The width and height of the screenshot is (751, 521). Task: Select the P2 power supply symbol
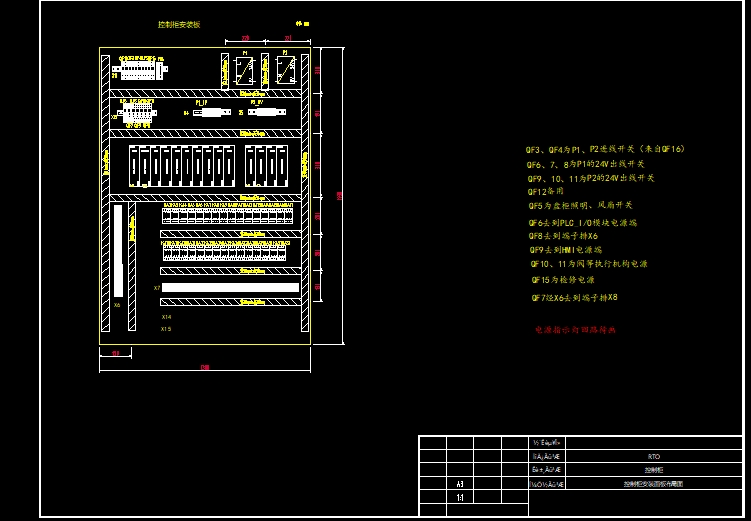(x=285, y=70)
